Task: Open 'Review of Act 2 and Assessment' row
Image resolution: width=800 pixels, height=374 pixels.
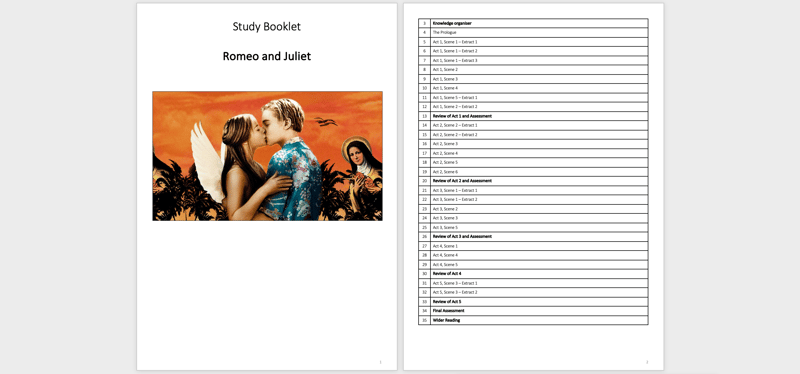Action: point(533,181)
